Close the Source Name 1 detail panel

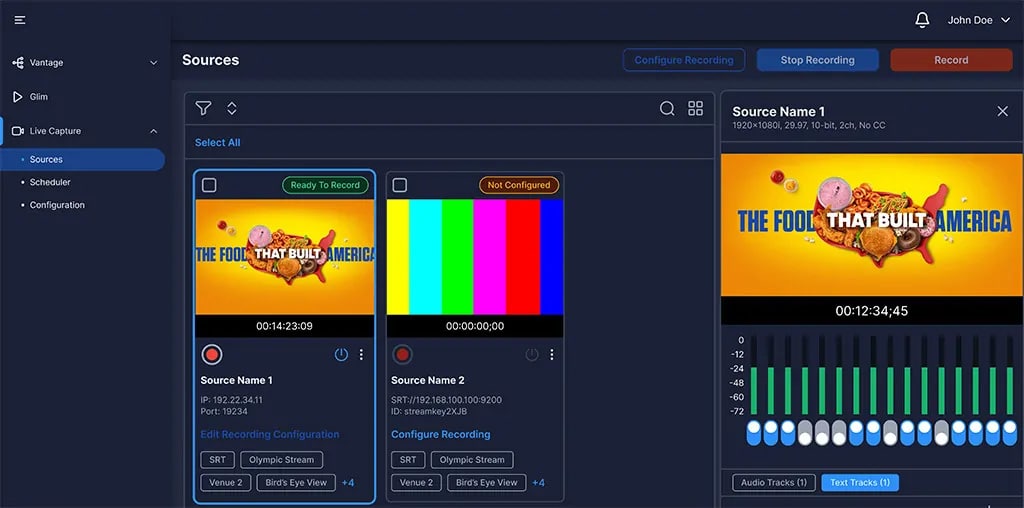[1002, 112]
